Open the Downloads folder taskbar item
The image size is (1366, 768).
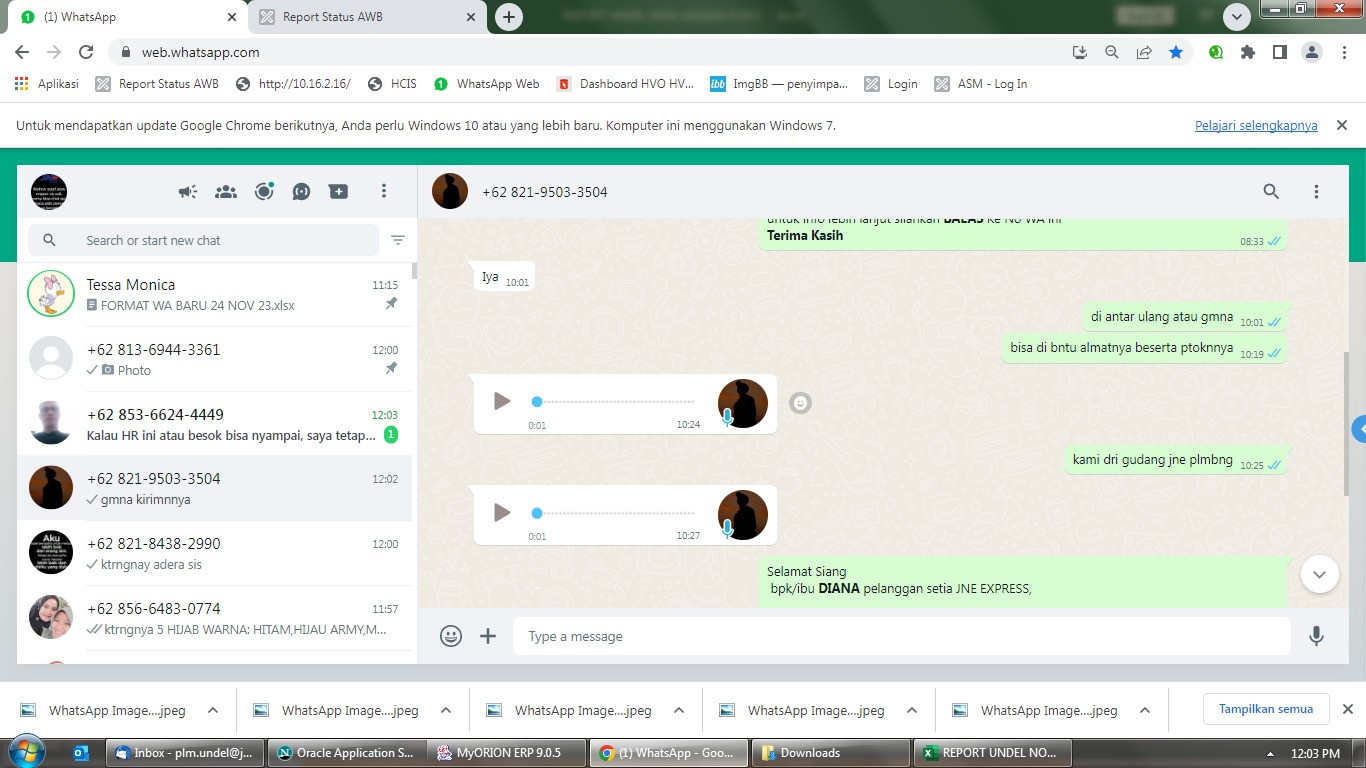(829, 753)
